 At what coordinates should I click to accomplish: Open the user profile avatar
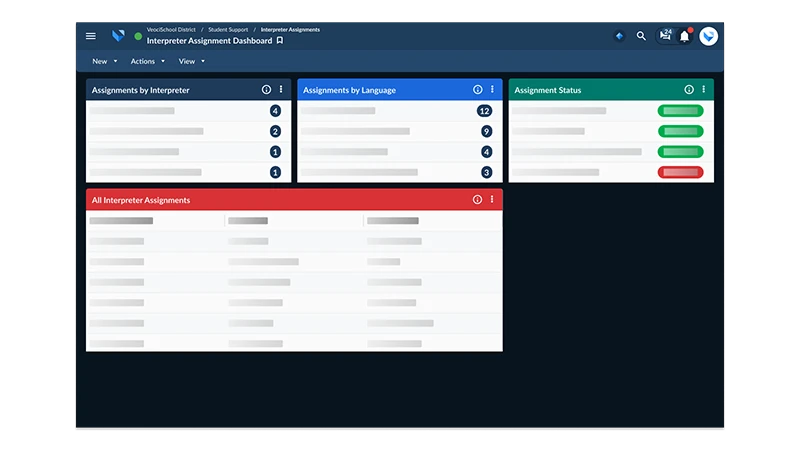coord(708,36)
